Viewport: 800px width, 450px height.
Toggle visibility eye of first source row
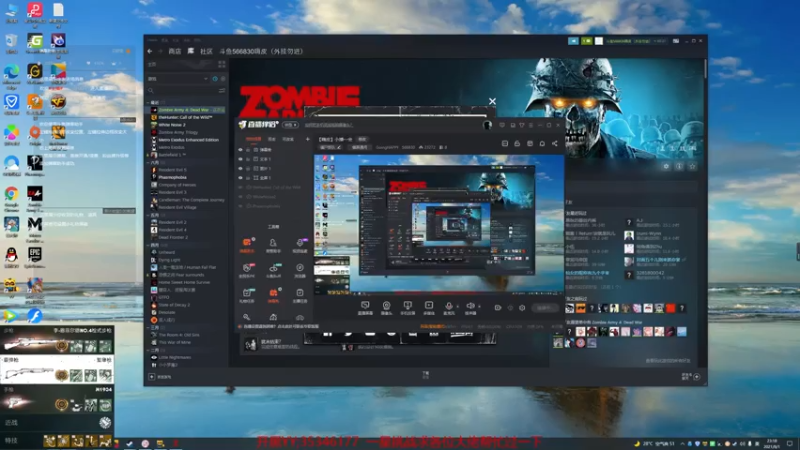pos(240,150)
